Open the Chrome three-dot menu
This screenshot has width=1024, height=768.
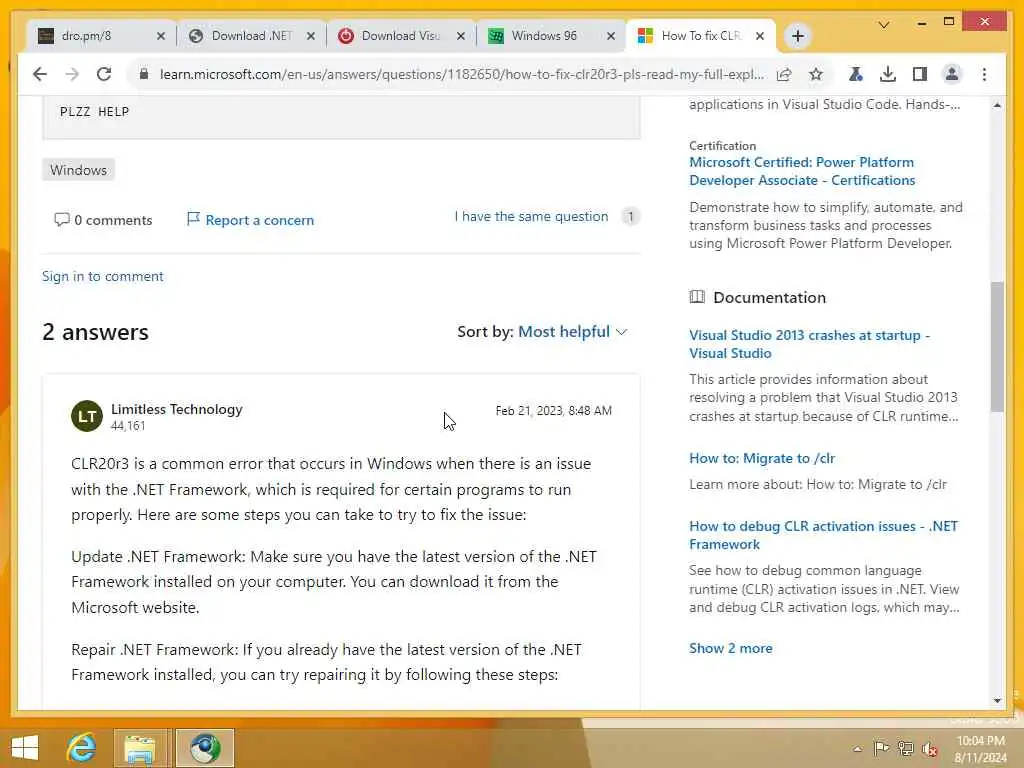coord(984,74)
